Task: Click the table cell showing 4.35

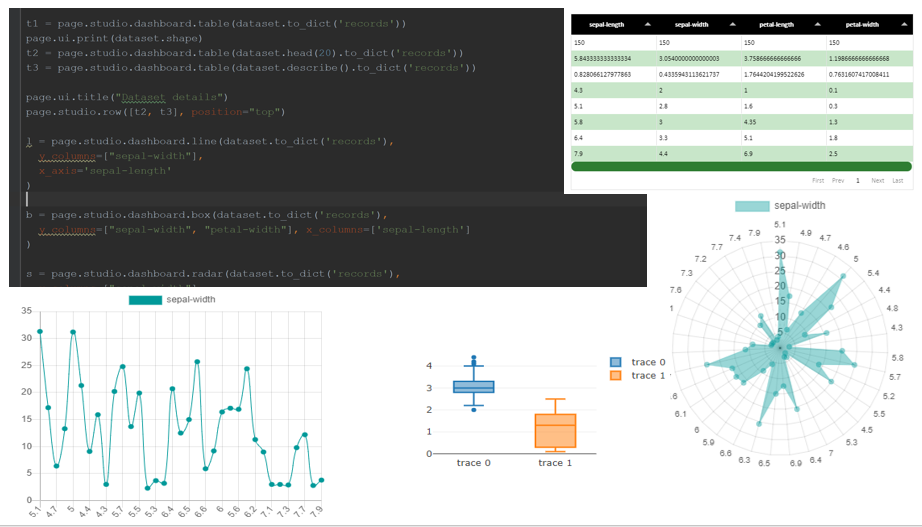Action: 751,121
